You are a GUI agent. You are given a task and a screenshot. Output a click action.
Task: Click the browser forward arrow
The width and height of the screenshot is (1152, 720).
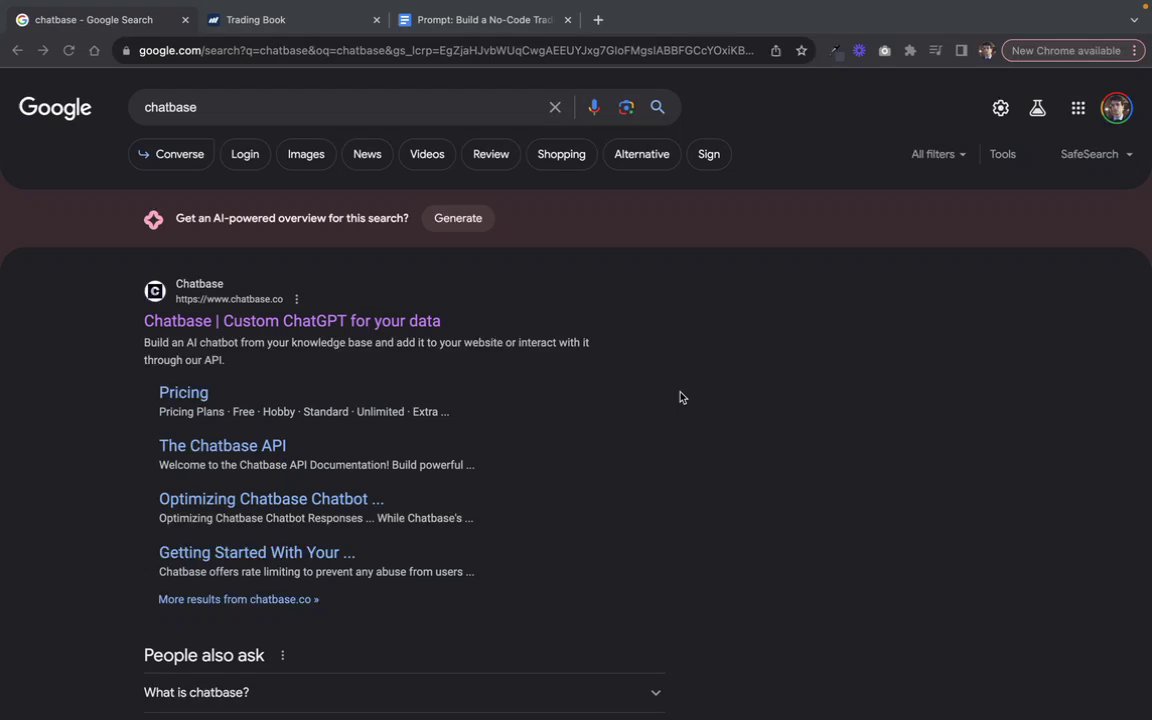[43, 51]
